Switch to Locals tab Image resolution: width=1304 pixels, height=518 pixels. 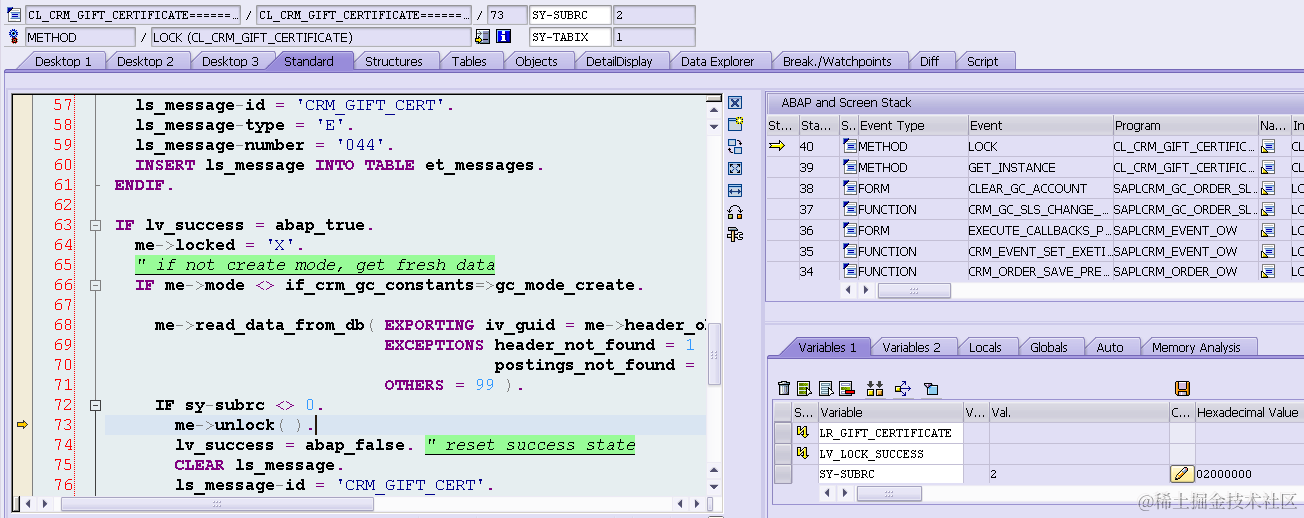[x=985, y=347]
